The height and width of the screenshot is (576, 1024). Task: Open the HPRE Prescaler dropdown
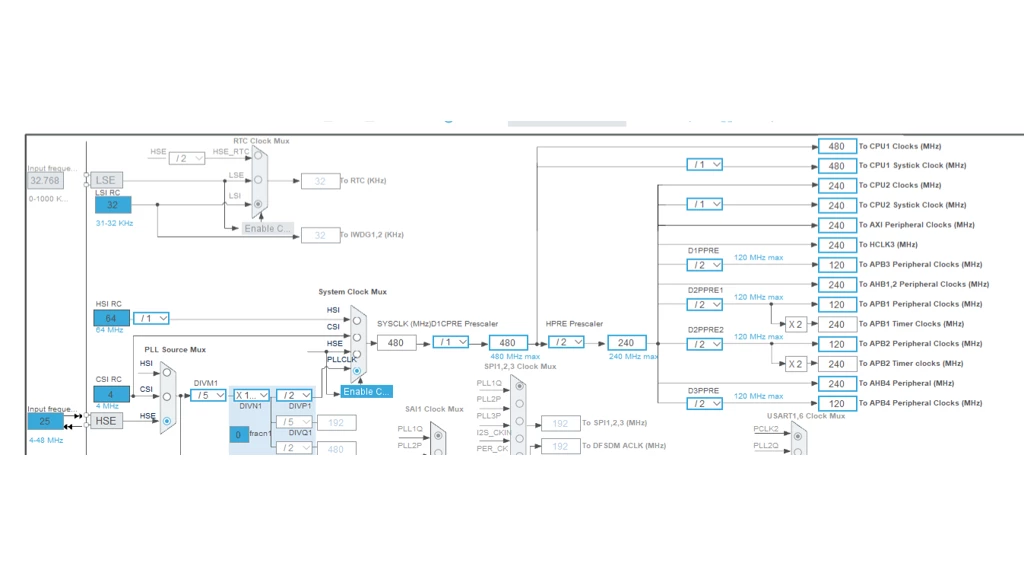[566, 342]
